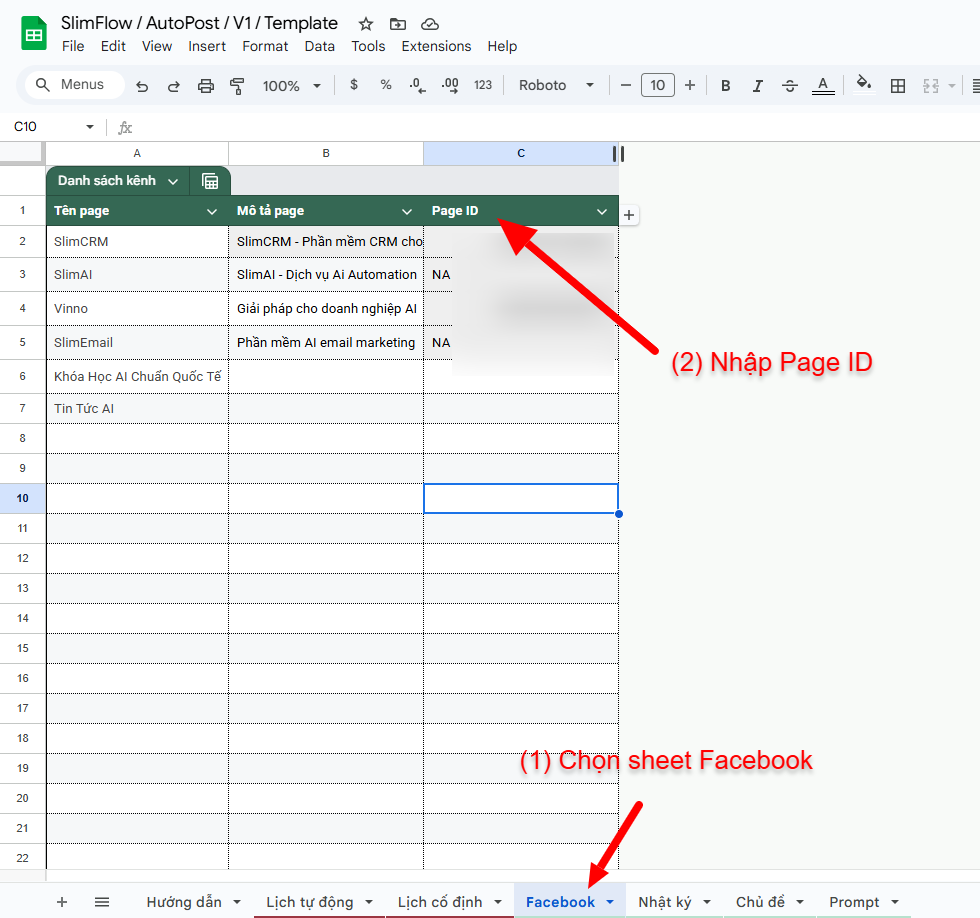The width and height of the screenshot is (980, 918).
Task: Click the font size input field
Action: click(657, 86)
